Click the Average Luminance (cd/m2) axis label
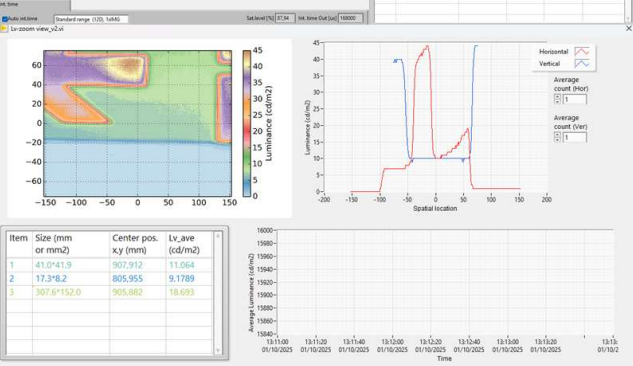 point(251,293)
